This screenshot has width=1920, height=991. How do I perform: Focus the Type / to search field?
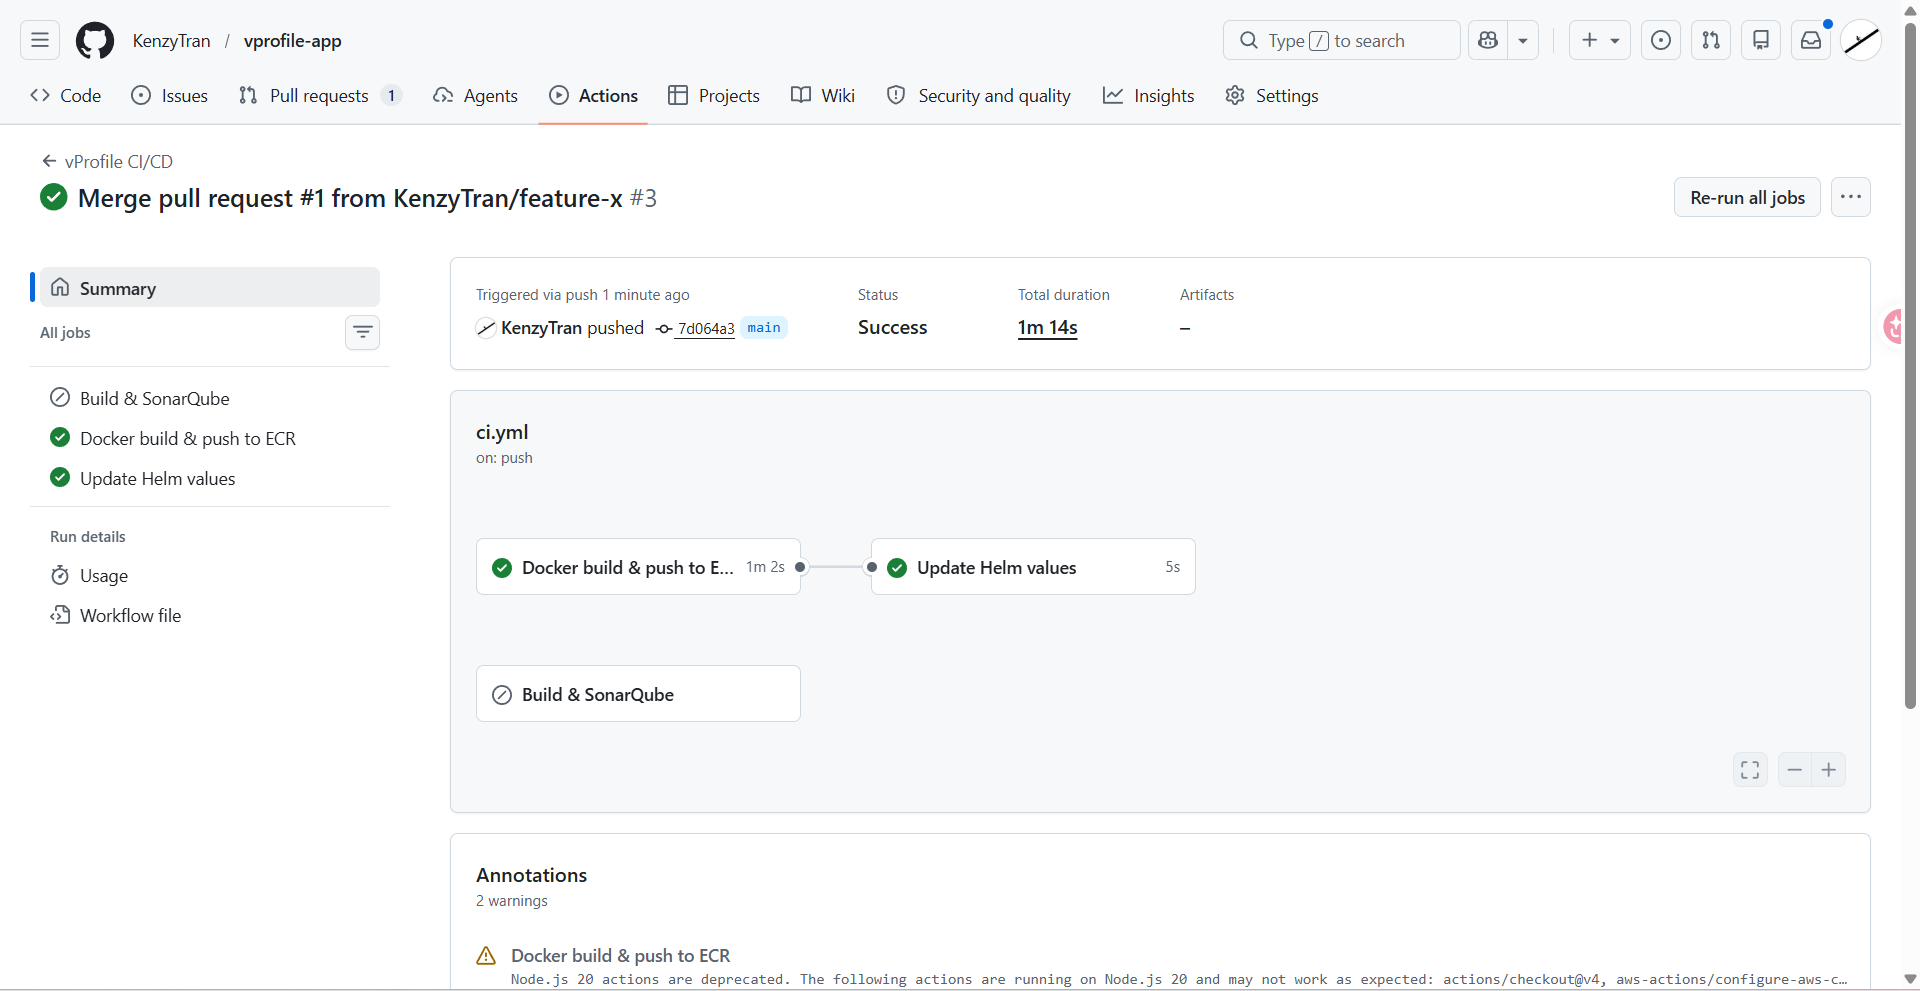1341,40
